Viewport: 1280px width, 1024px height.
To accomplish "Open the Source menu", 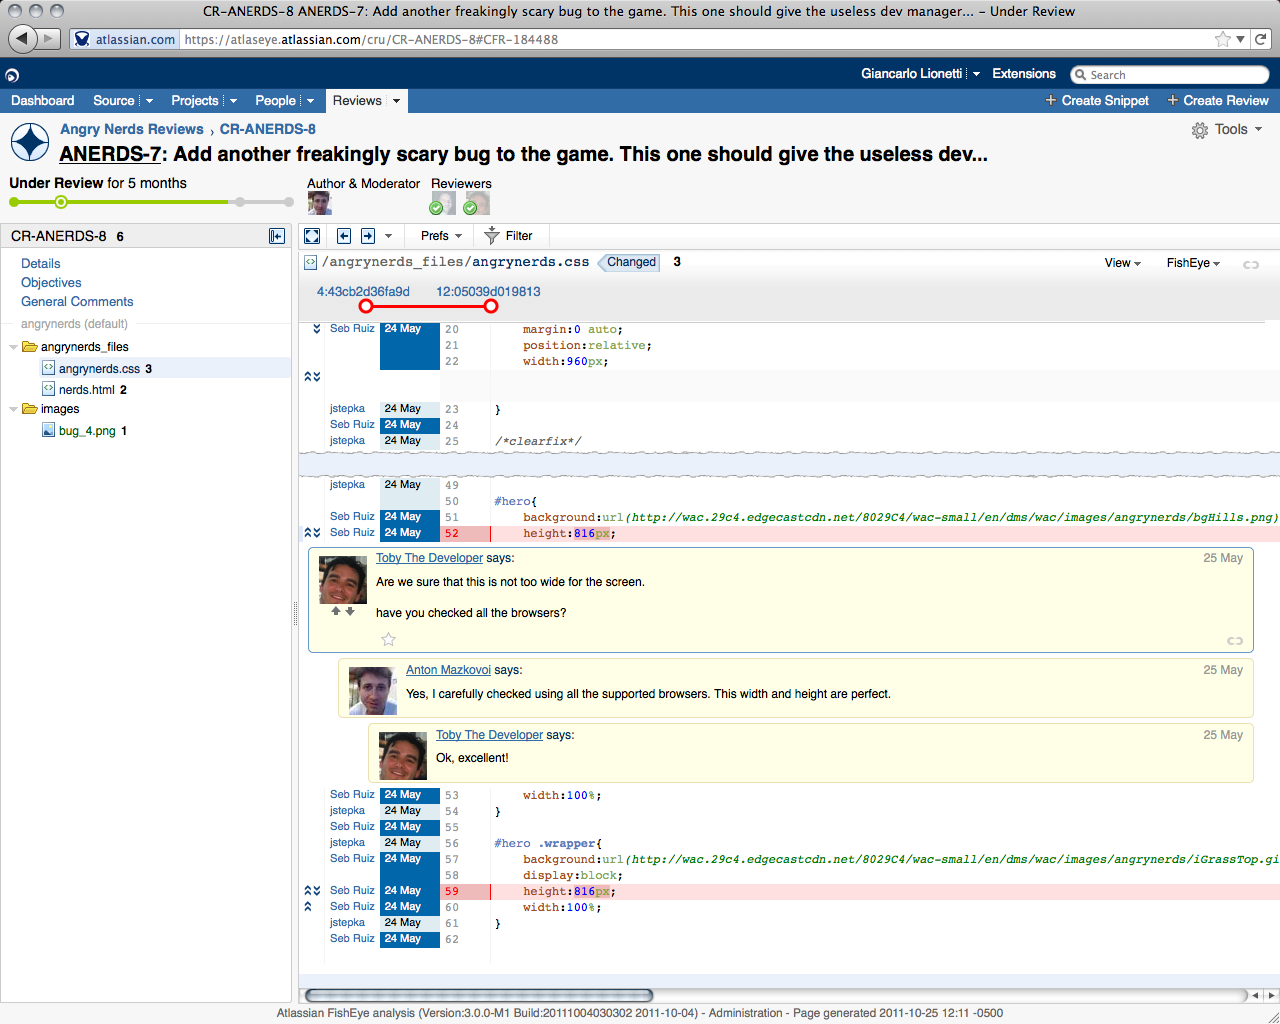I will [123, 101].
